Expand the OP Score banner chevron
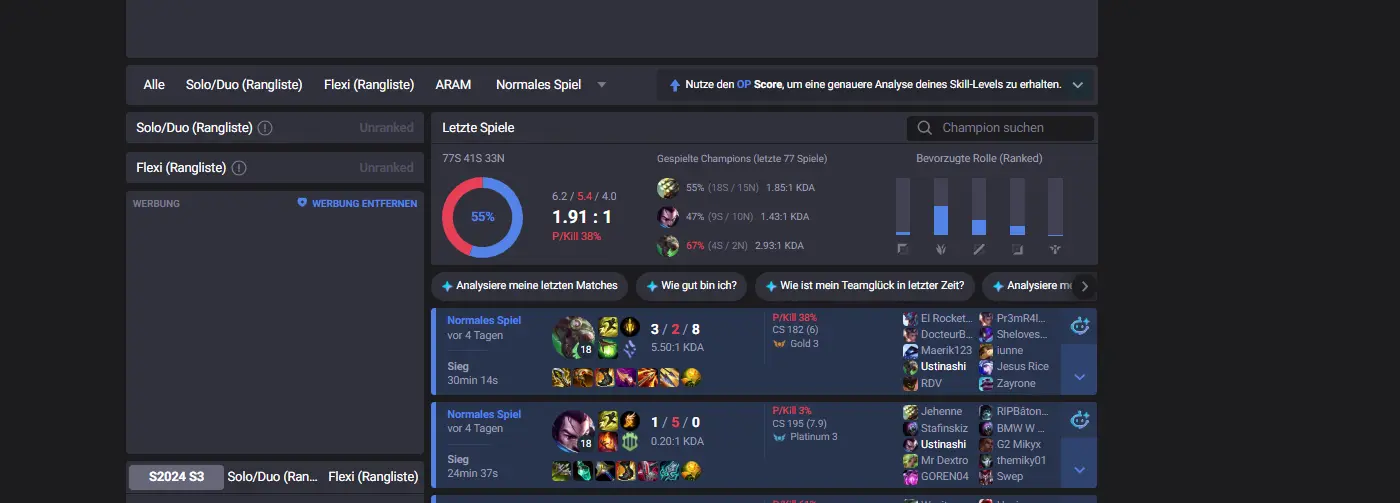This screenshot has height=503, width=1400. coord(1078,85)
